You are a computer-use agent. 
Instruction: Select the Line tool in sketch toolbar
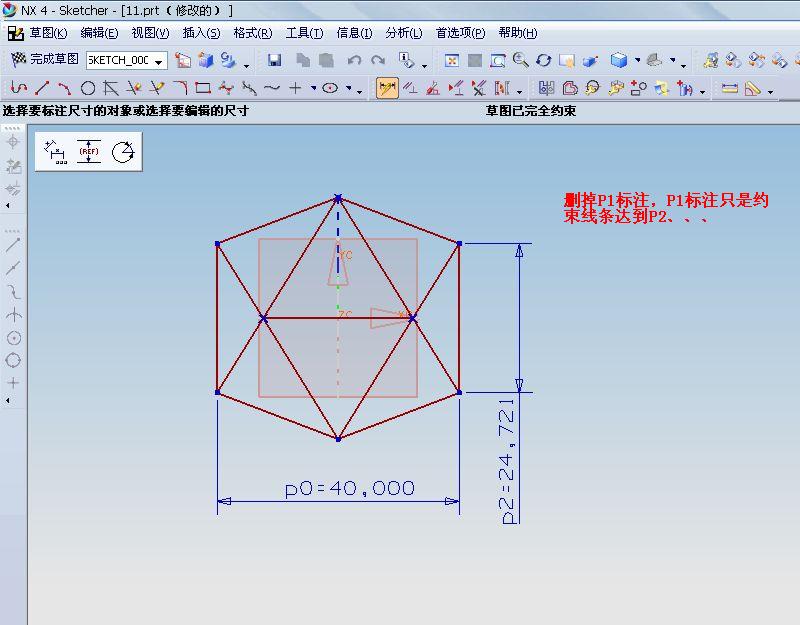tap(42, 88)
